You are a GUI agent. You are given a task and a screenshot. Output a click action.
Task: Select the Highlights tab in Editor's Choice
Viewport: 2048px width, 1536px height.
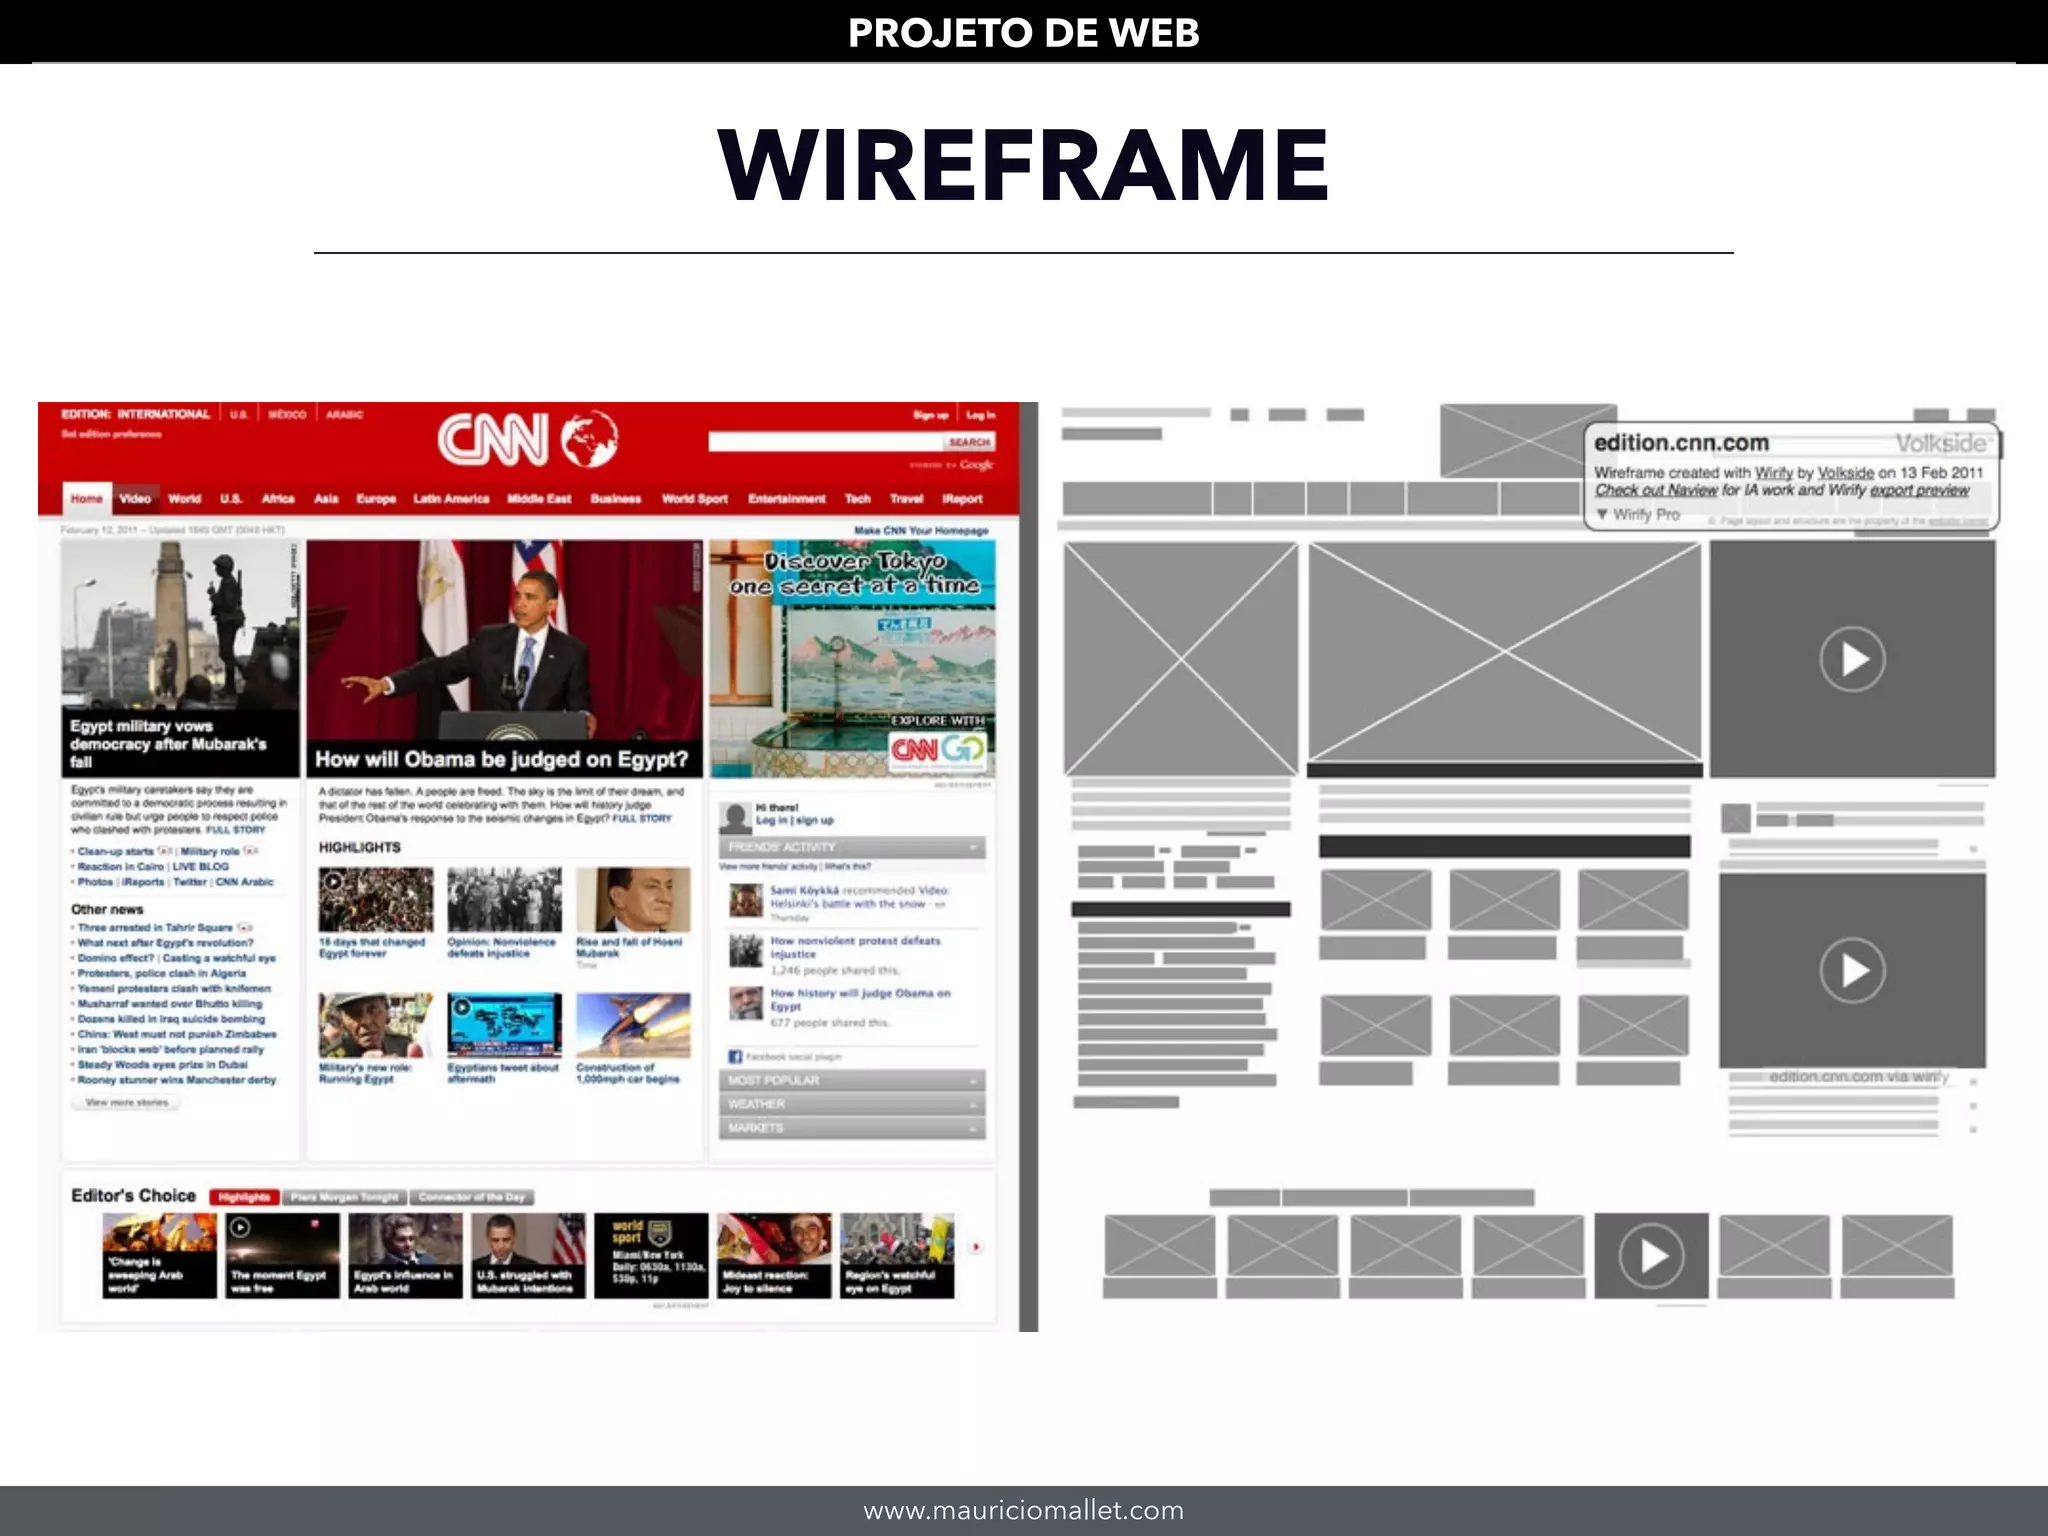coord(244,1197)
